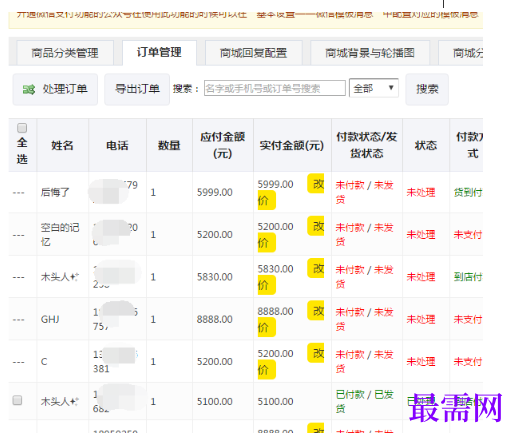Image resolution: width=521 pixels, height=439 pixels.
Task: Switch to the 商品分类管理 tab
Action: click(65, 53)
